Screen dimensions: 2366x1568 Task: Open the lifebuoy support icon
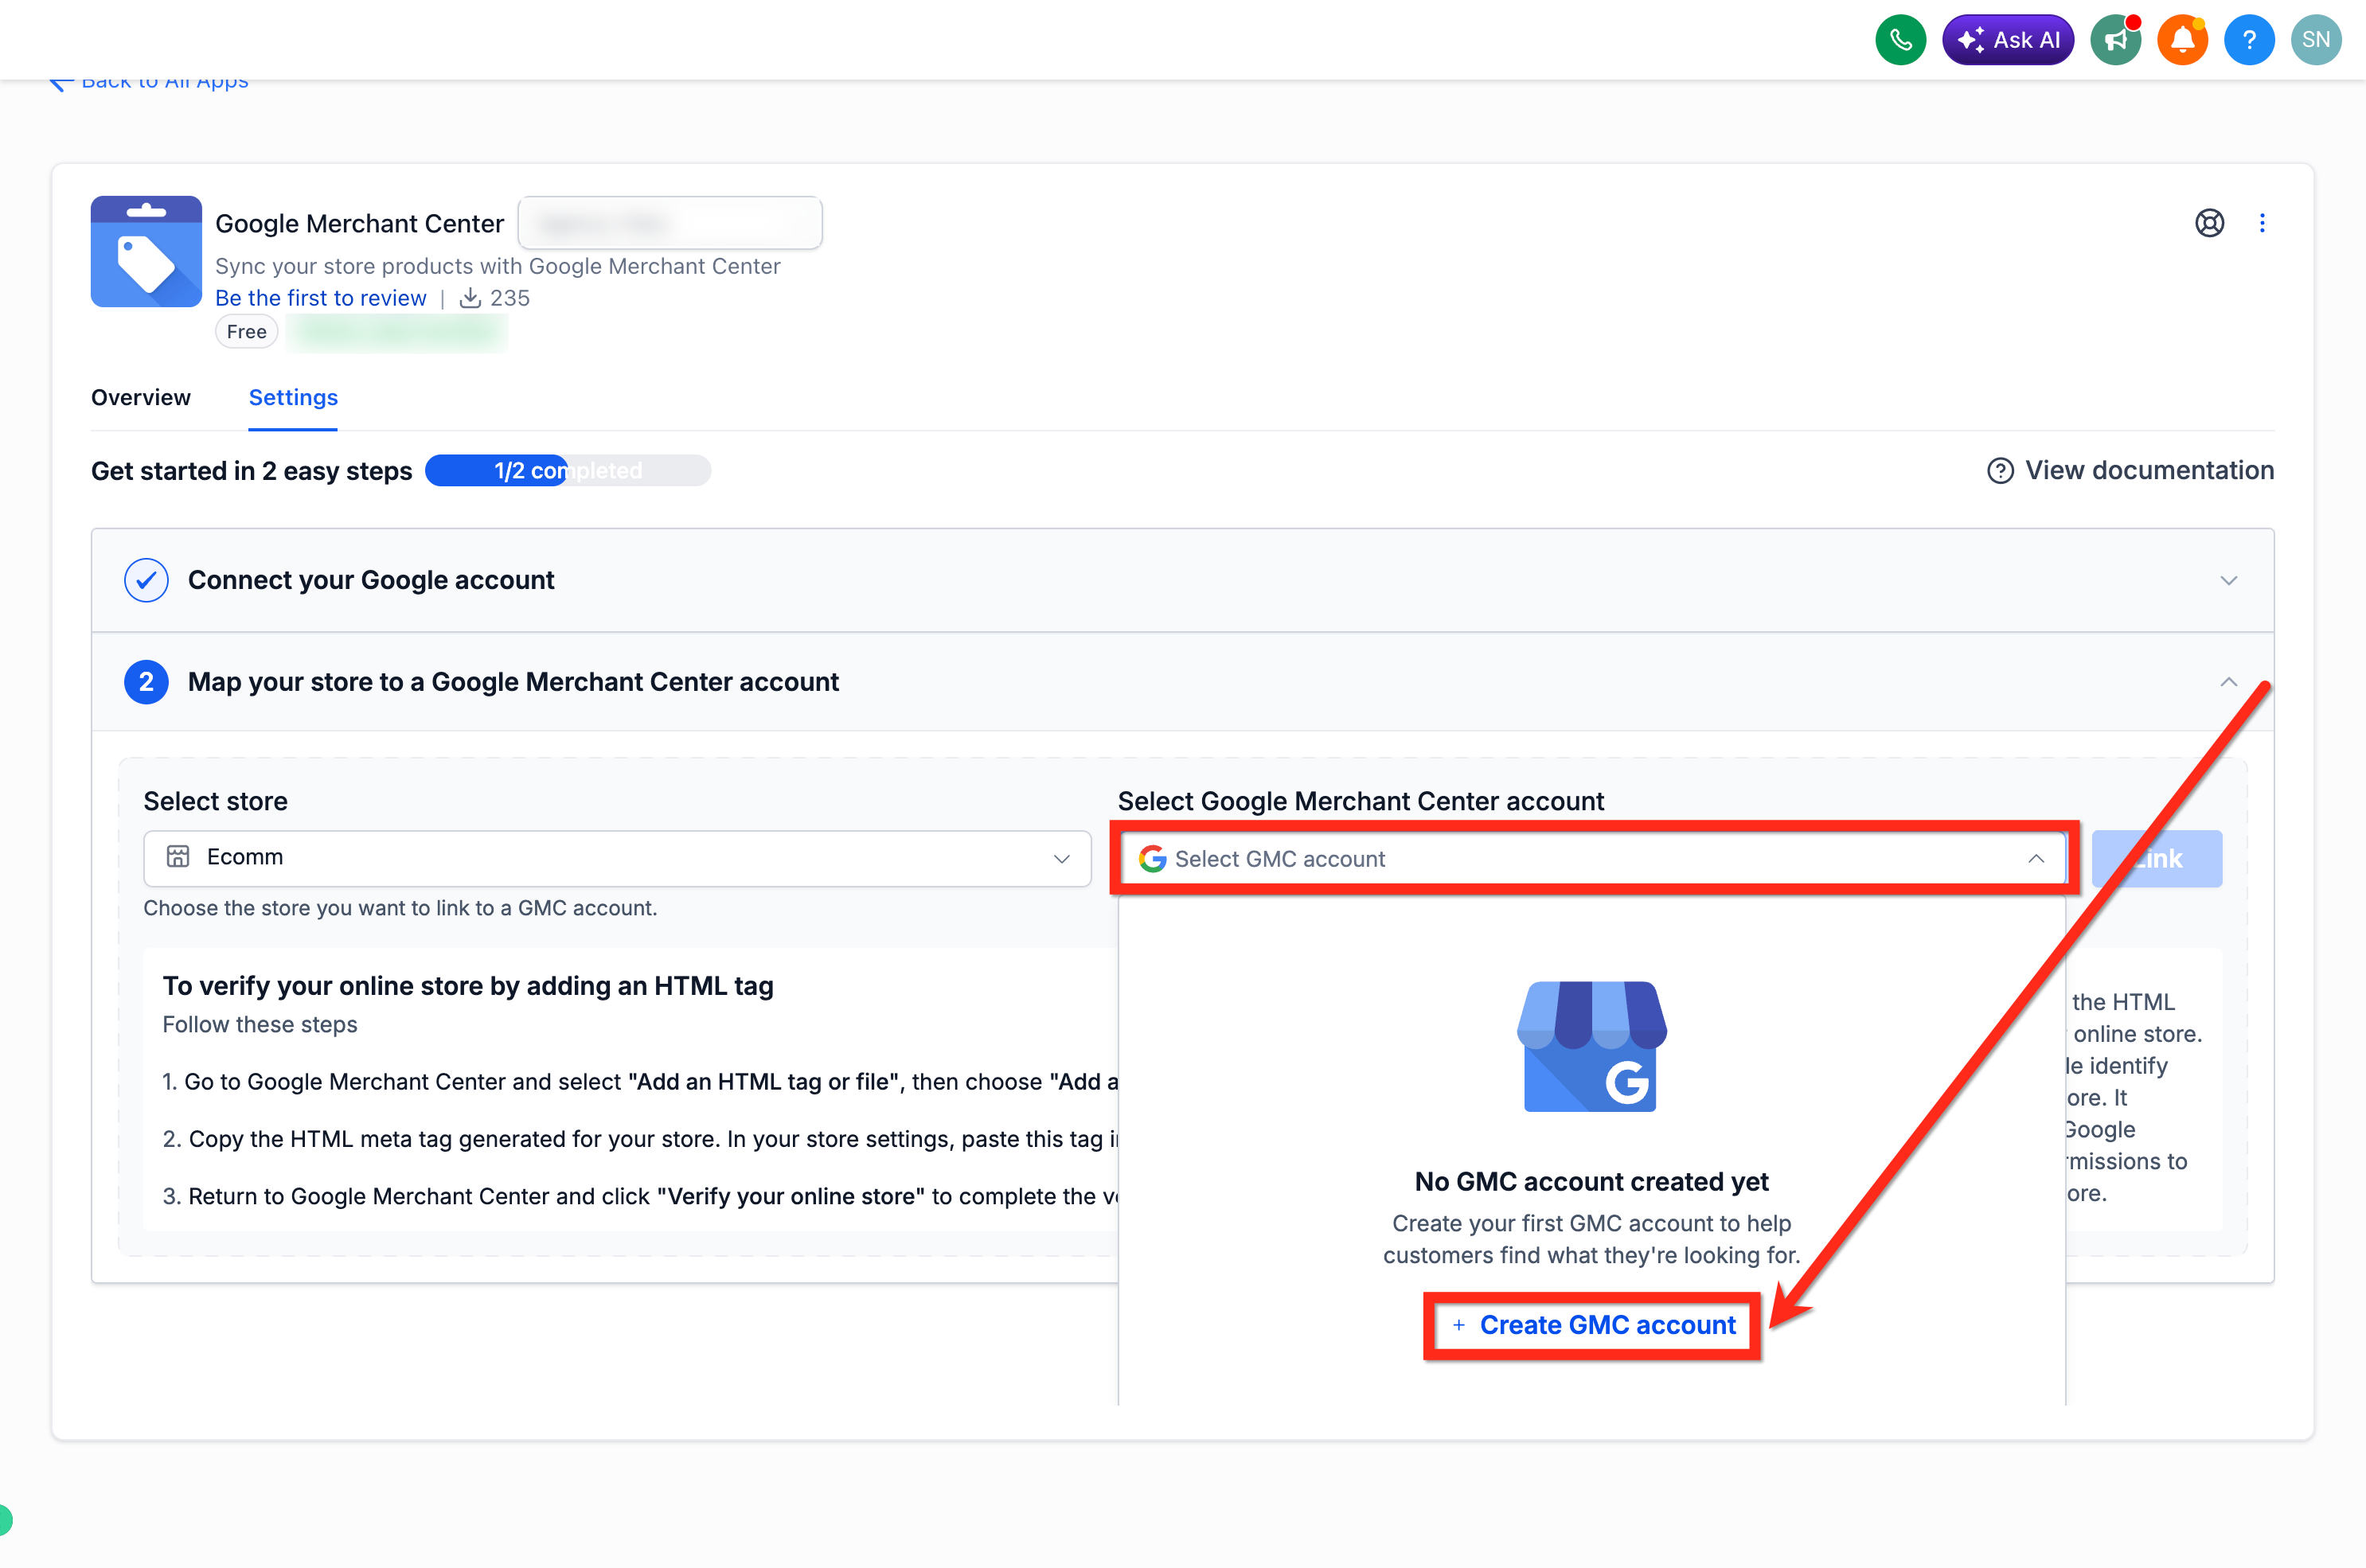point(2209,223)
